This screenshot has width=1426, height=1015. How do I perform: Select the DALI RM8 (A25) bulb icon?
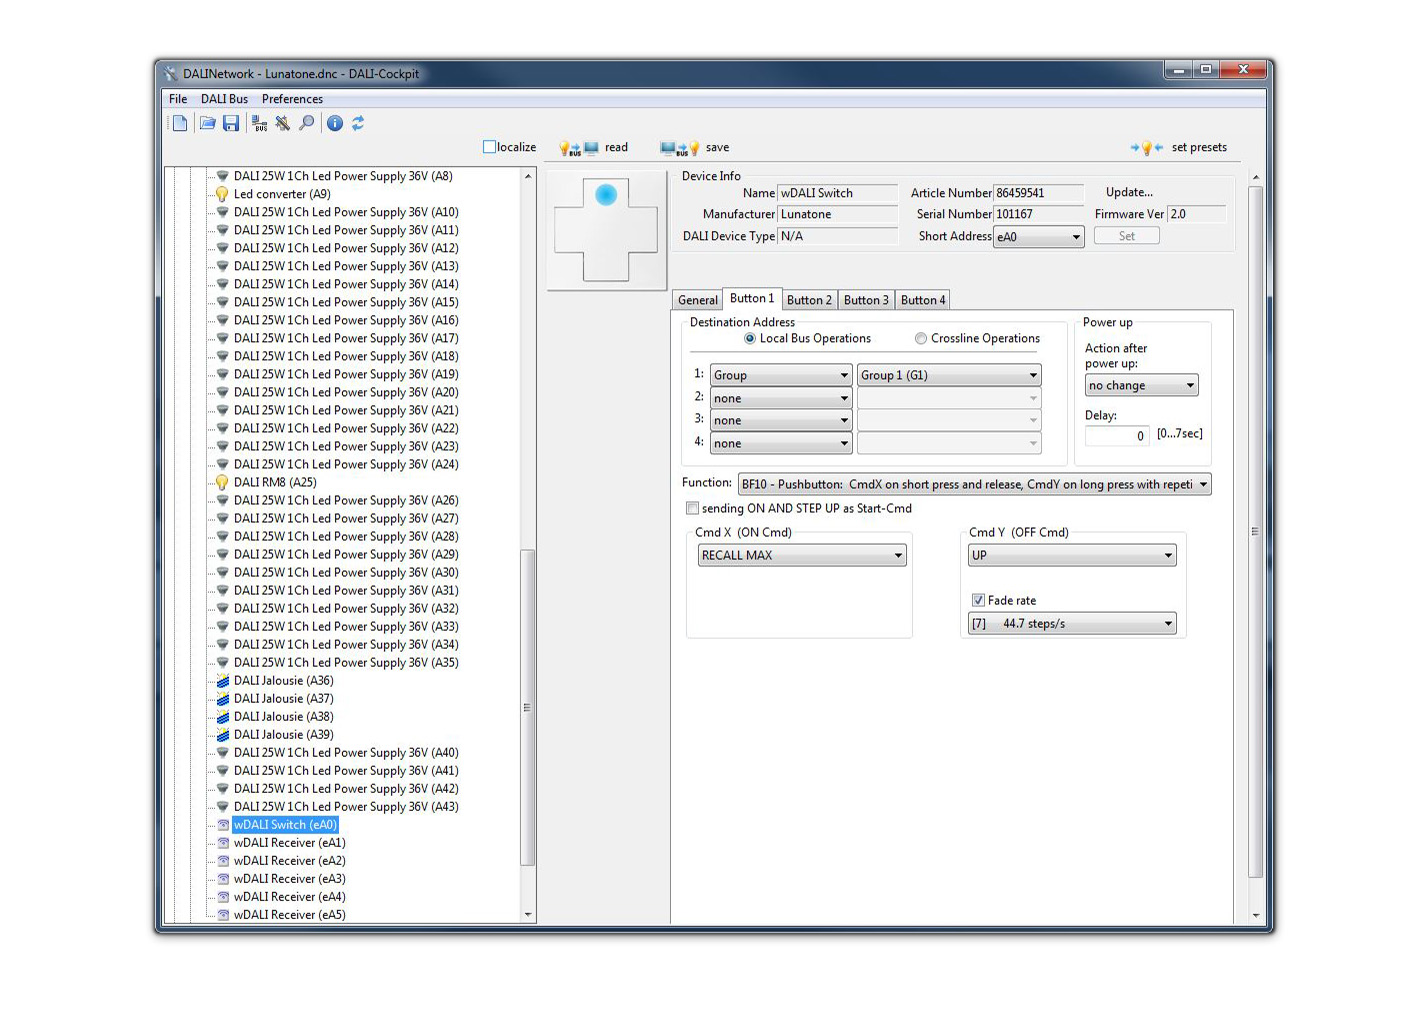coord(222,482)
